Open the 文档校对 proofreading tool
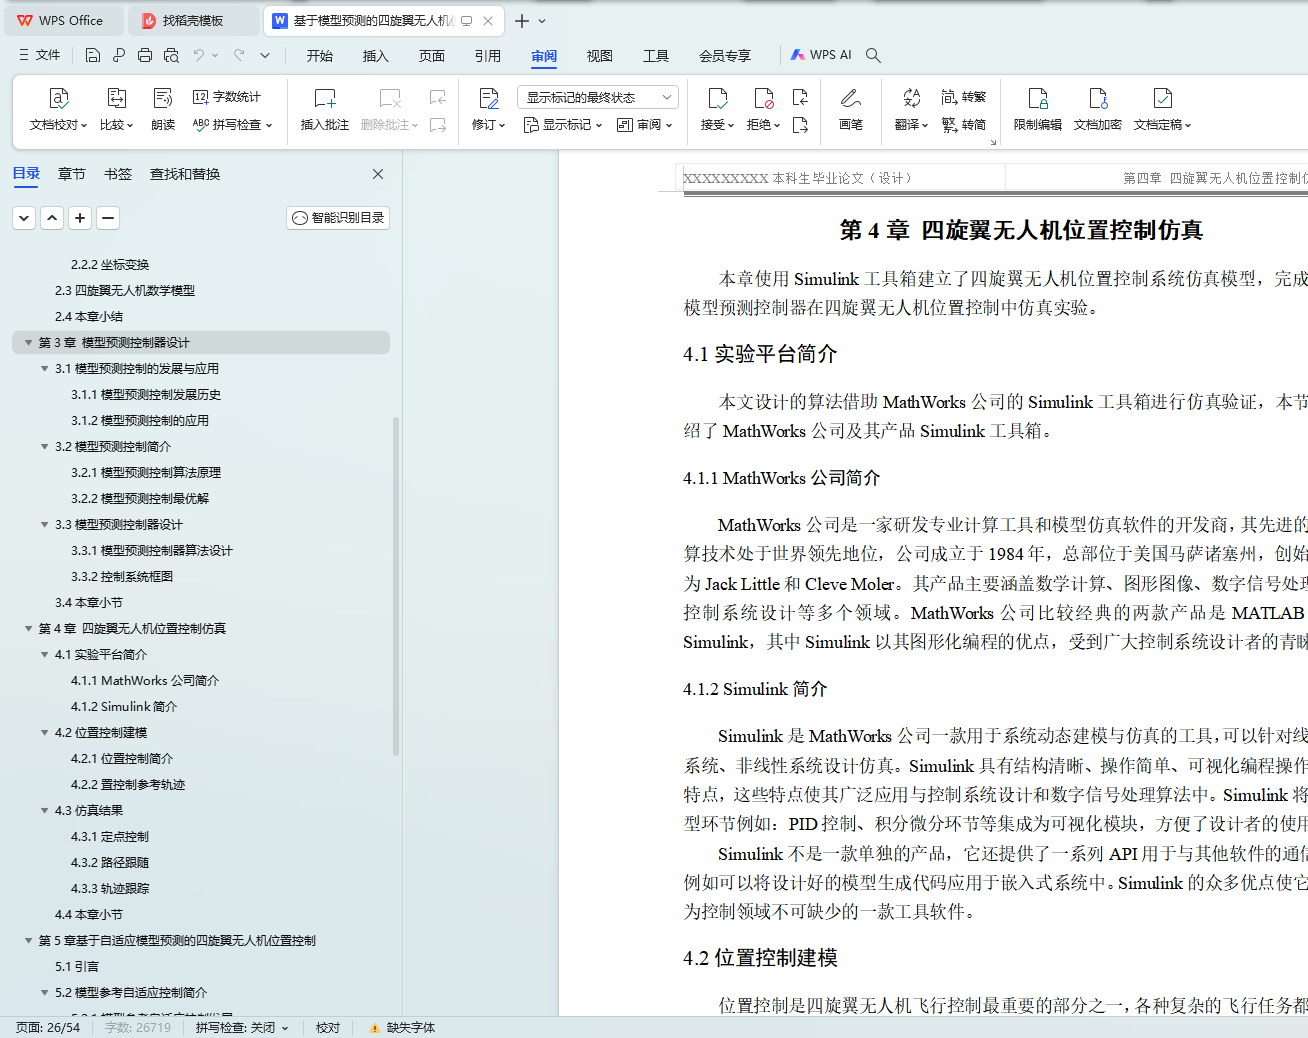1308x1038 pixels. coord(58,109)
